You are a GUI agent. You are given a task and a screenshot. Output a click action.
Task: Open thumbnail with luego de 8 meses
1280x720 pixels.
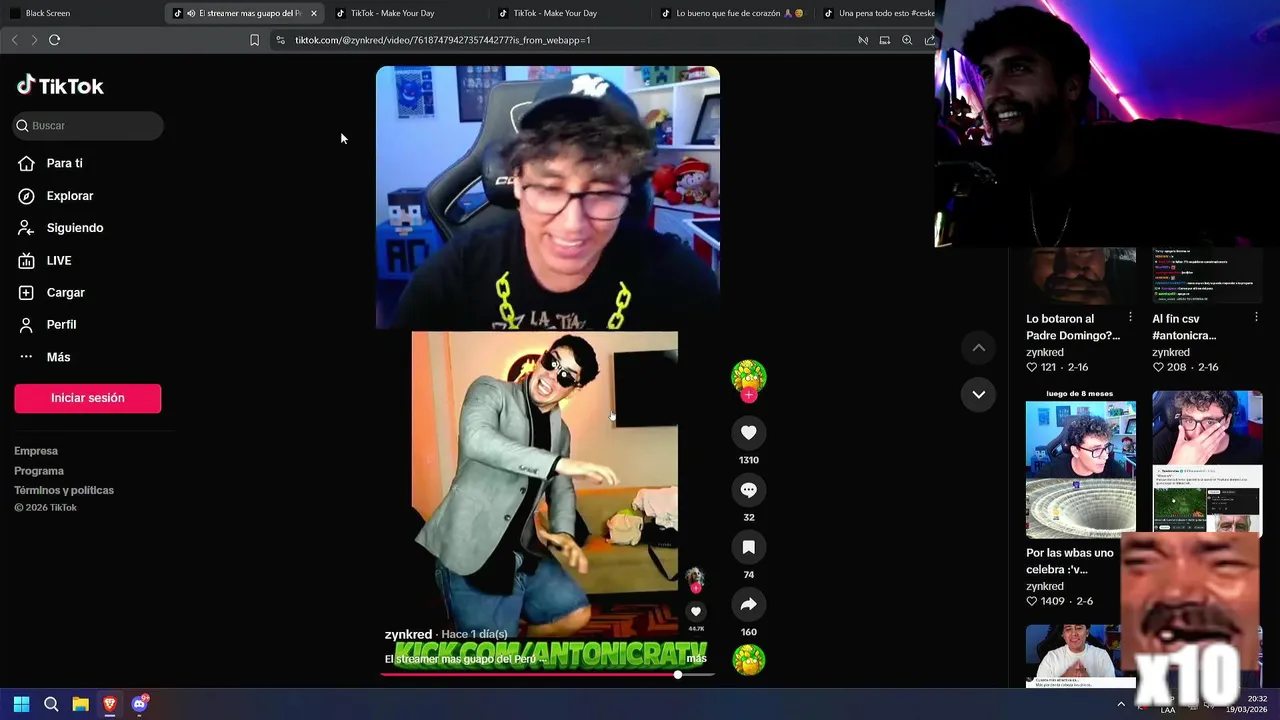(x=1081, y=464)
